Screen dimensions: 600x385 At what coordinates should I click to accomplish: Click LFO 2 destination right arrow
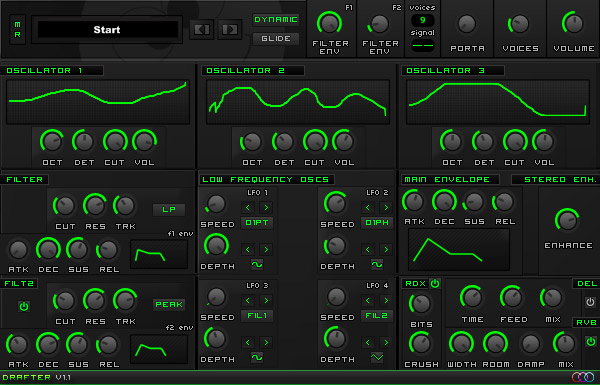click(x=386, y=208)
